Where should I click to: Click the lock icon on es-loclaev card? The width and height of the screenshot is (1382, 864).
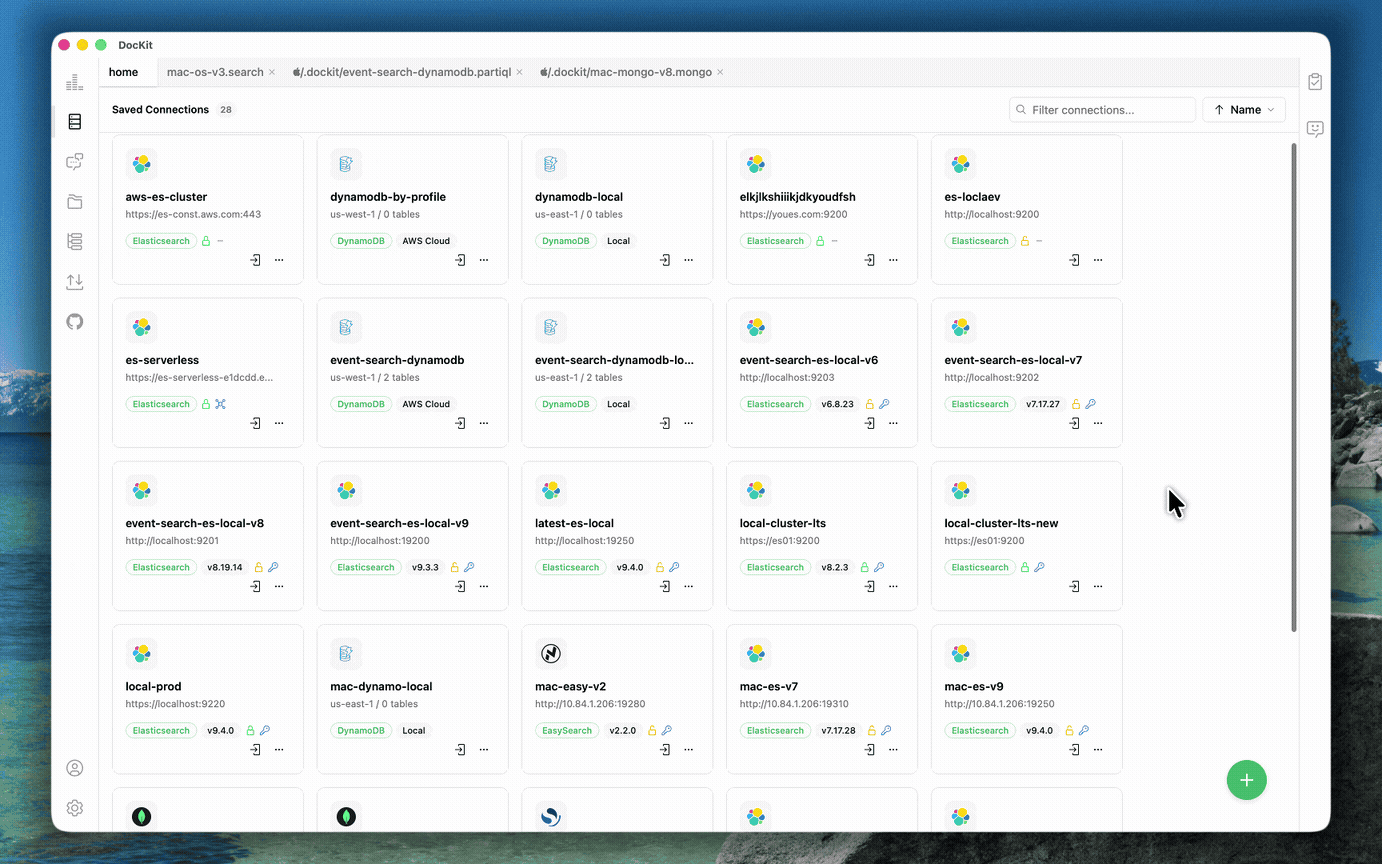tap(1025, 241)
